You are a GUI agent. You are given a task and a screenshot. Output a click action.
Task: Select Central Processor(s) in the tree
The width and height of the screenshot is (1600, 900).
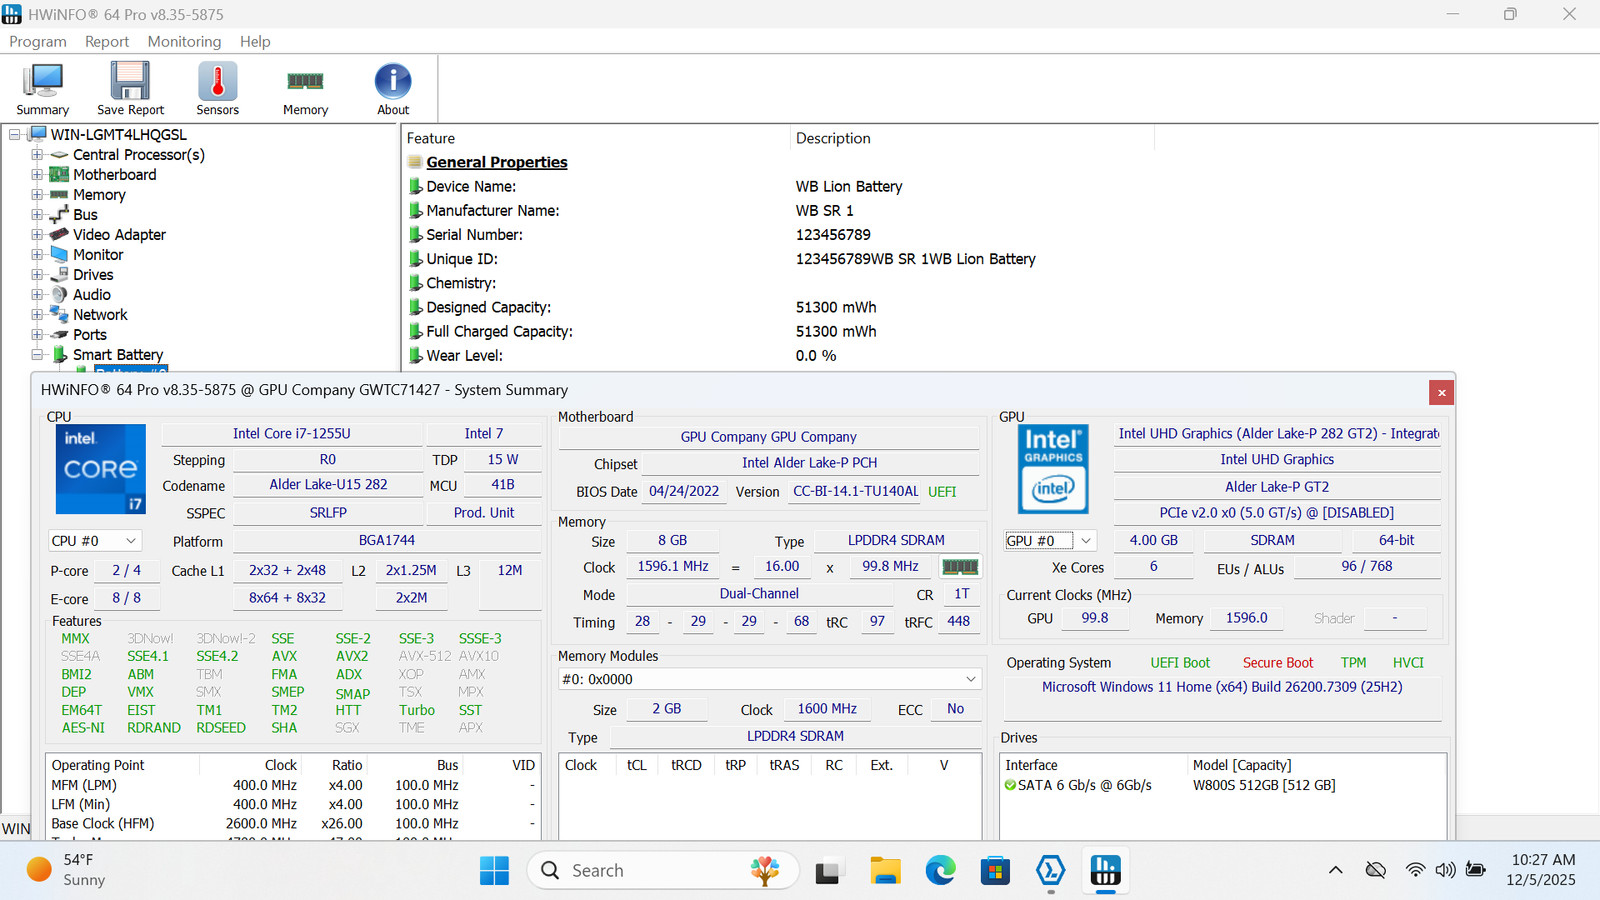click(x=138, y=155)
